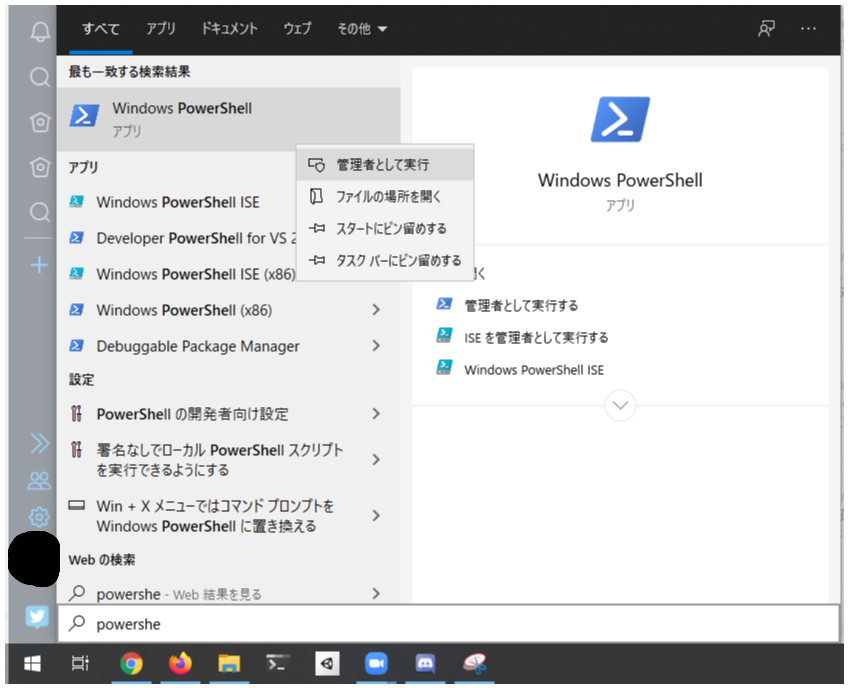848x688 pixels.
Task: Open Zoom from the taskbar
Action: click(x=376, y=664)
